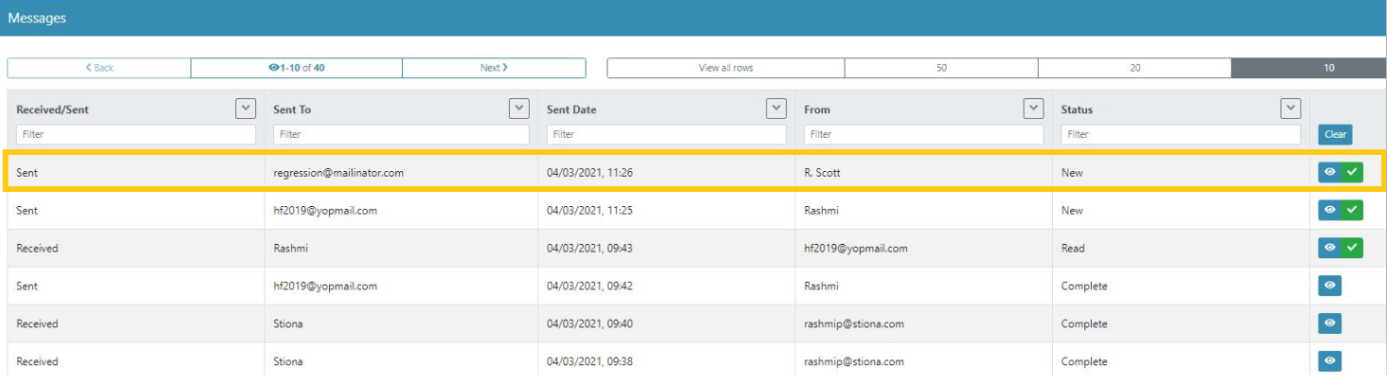View the 09:43 message from hf2019@yopmail.com
The width and height of the screenshot is (1387, 375).
point(1329,248)
